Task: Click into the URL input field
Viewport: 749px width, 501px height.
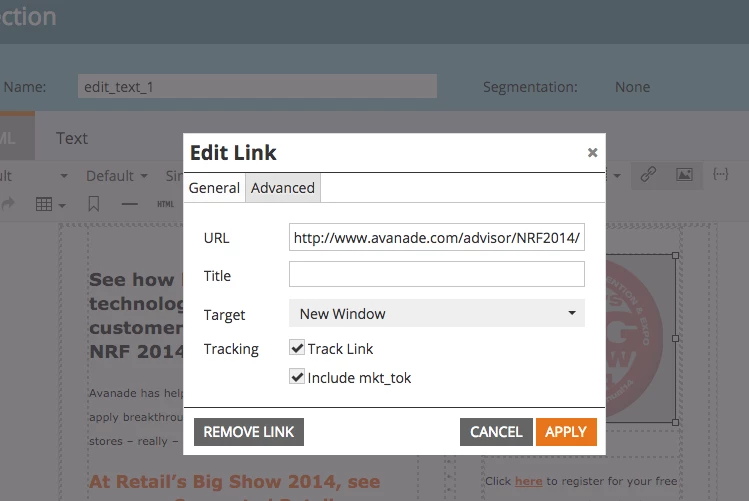Action: tap(437, 237)
